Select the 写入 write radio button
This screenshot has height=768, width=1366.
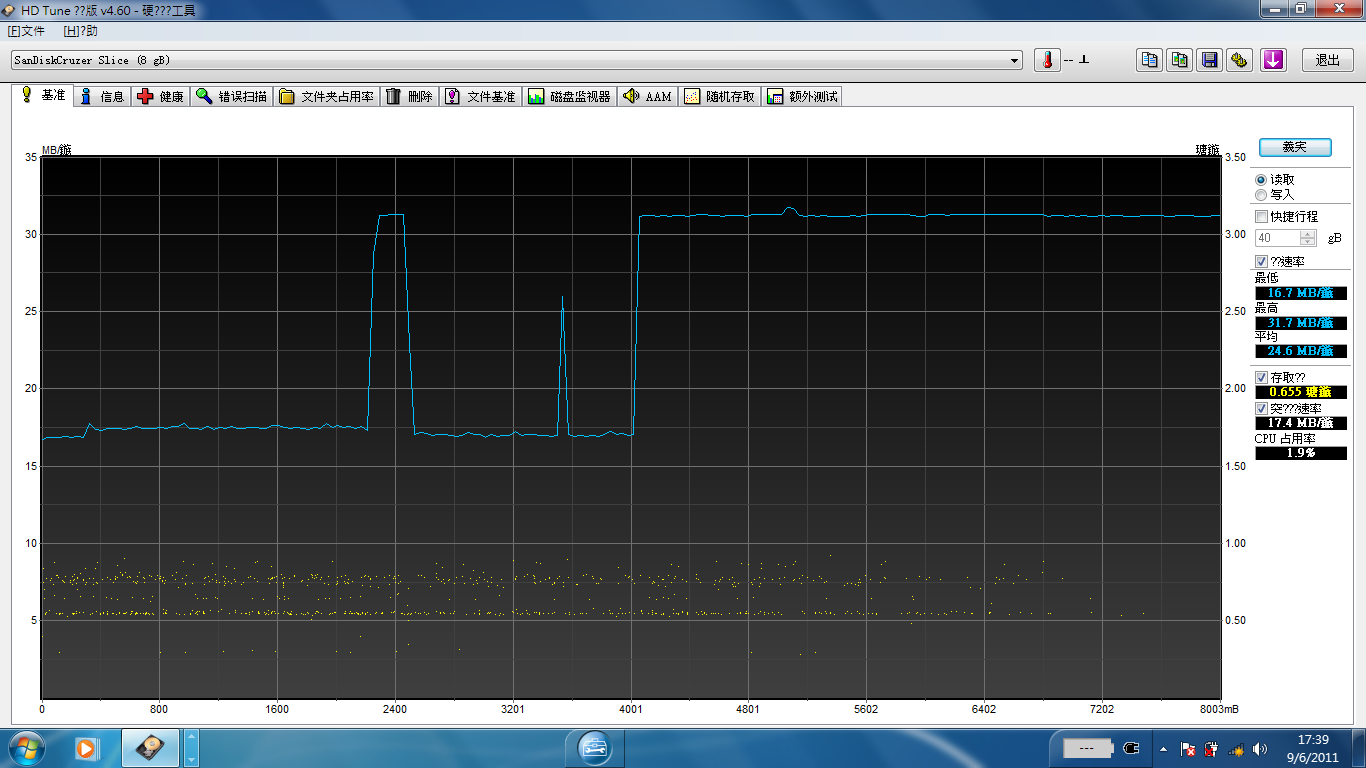1261,194
